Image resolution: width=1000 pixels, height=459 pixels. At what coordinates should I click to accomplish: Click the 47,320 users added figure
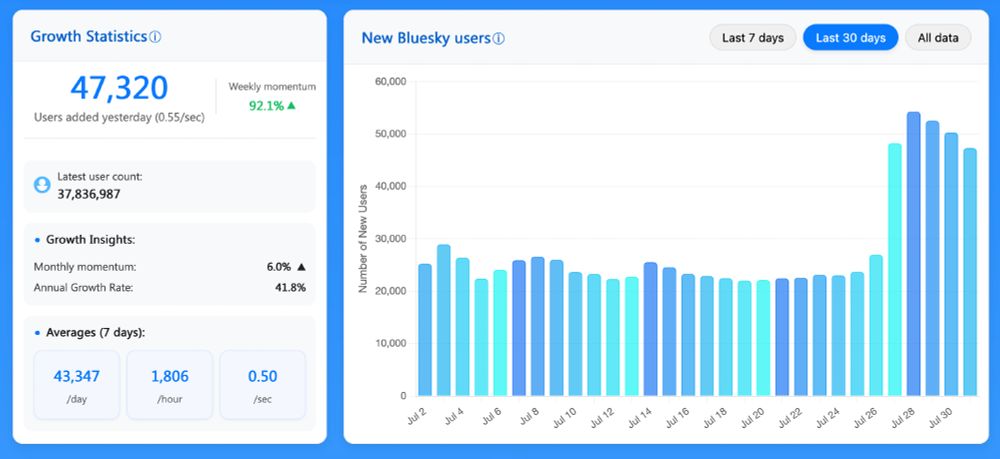(x=119, y=88)
